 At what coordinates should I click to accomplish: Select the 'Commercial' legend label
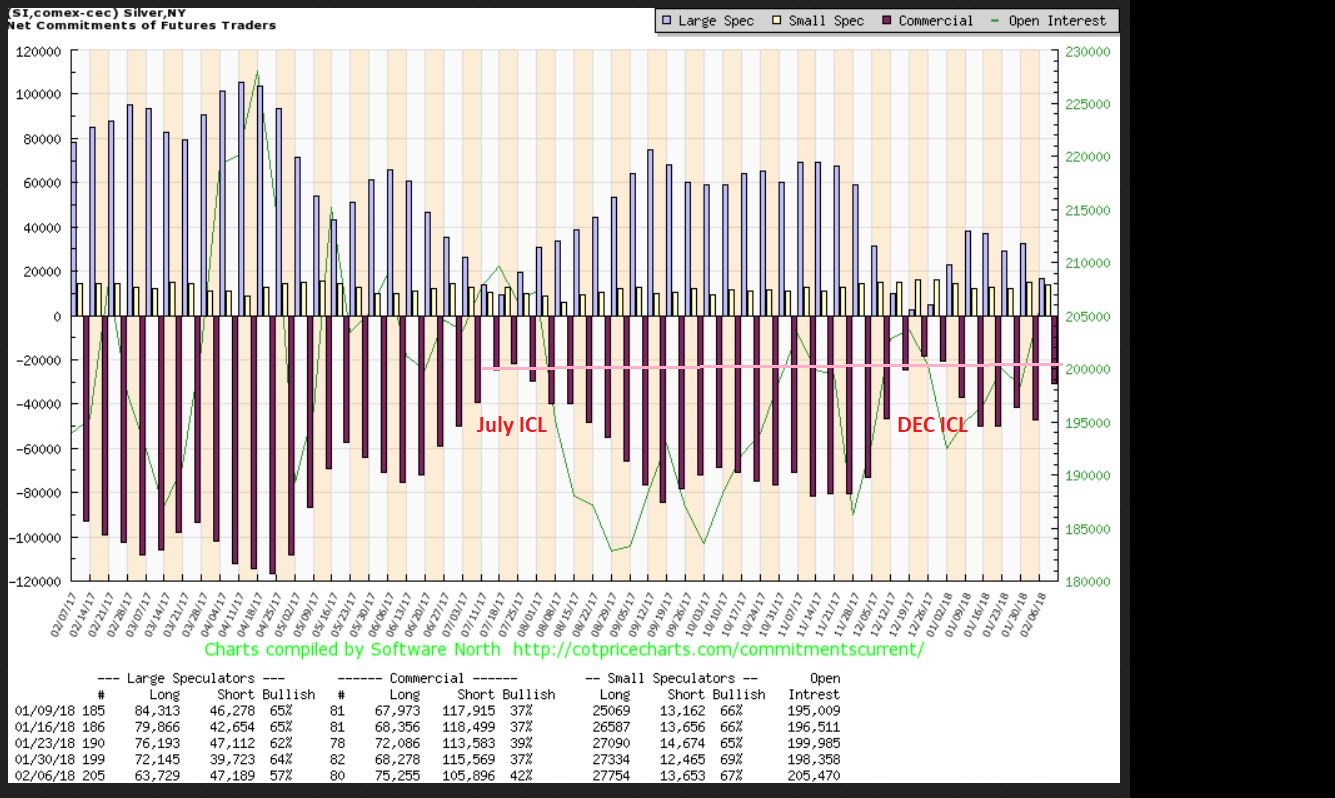936,21
